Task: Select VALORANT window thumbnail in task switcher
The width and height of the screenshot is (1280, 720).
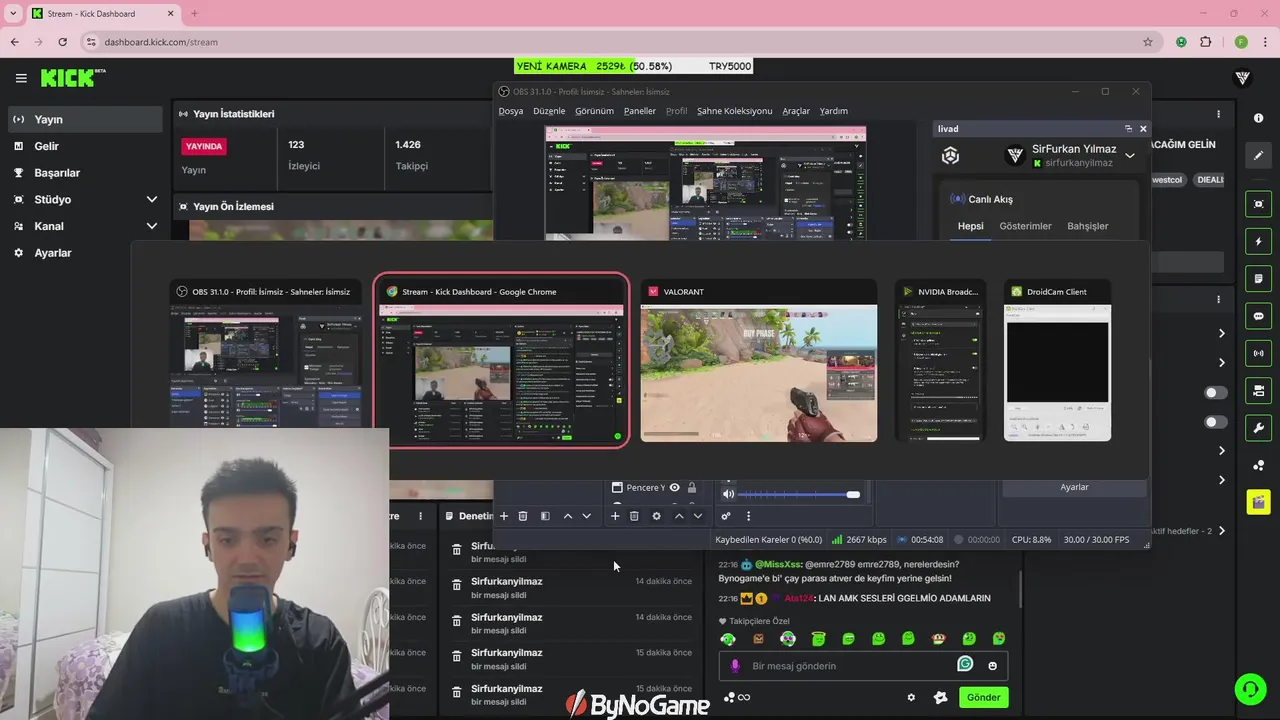Action: pos(759,362)
